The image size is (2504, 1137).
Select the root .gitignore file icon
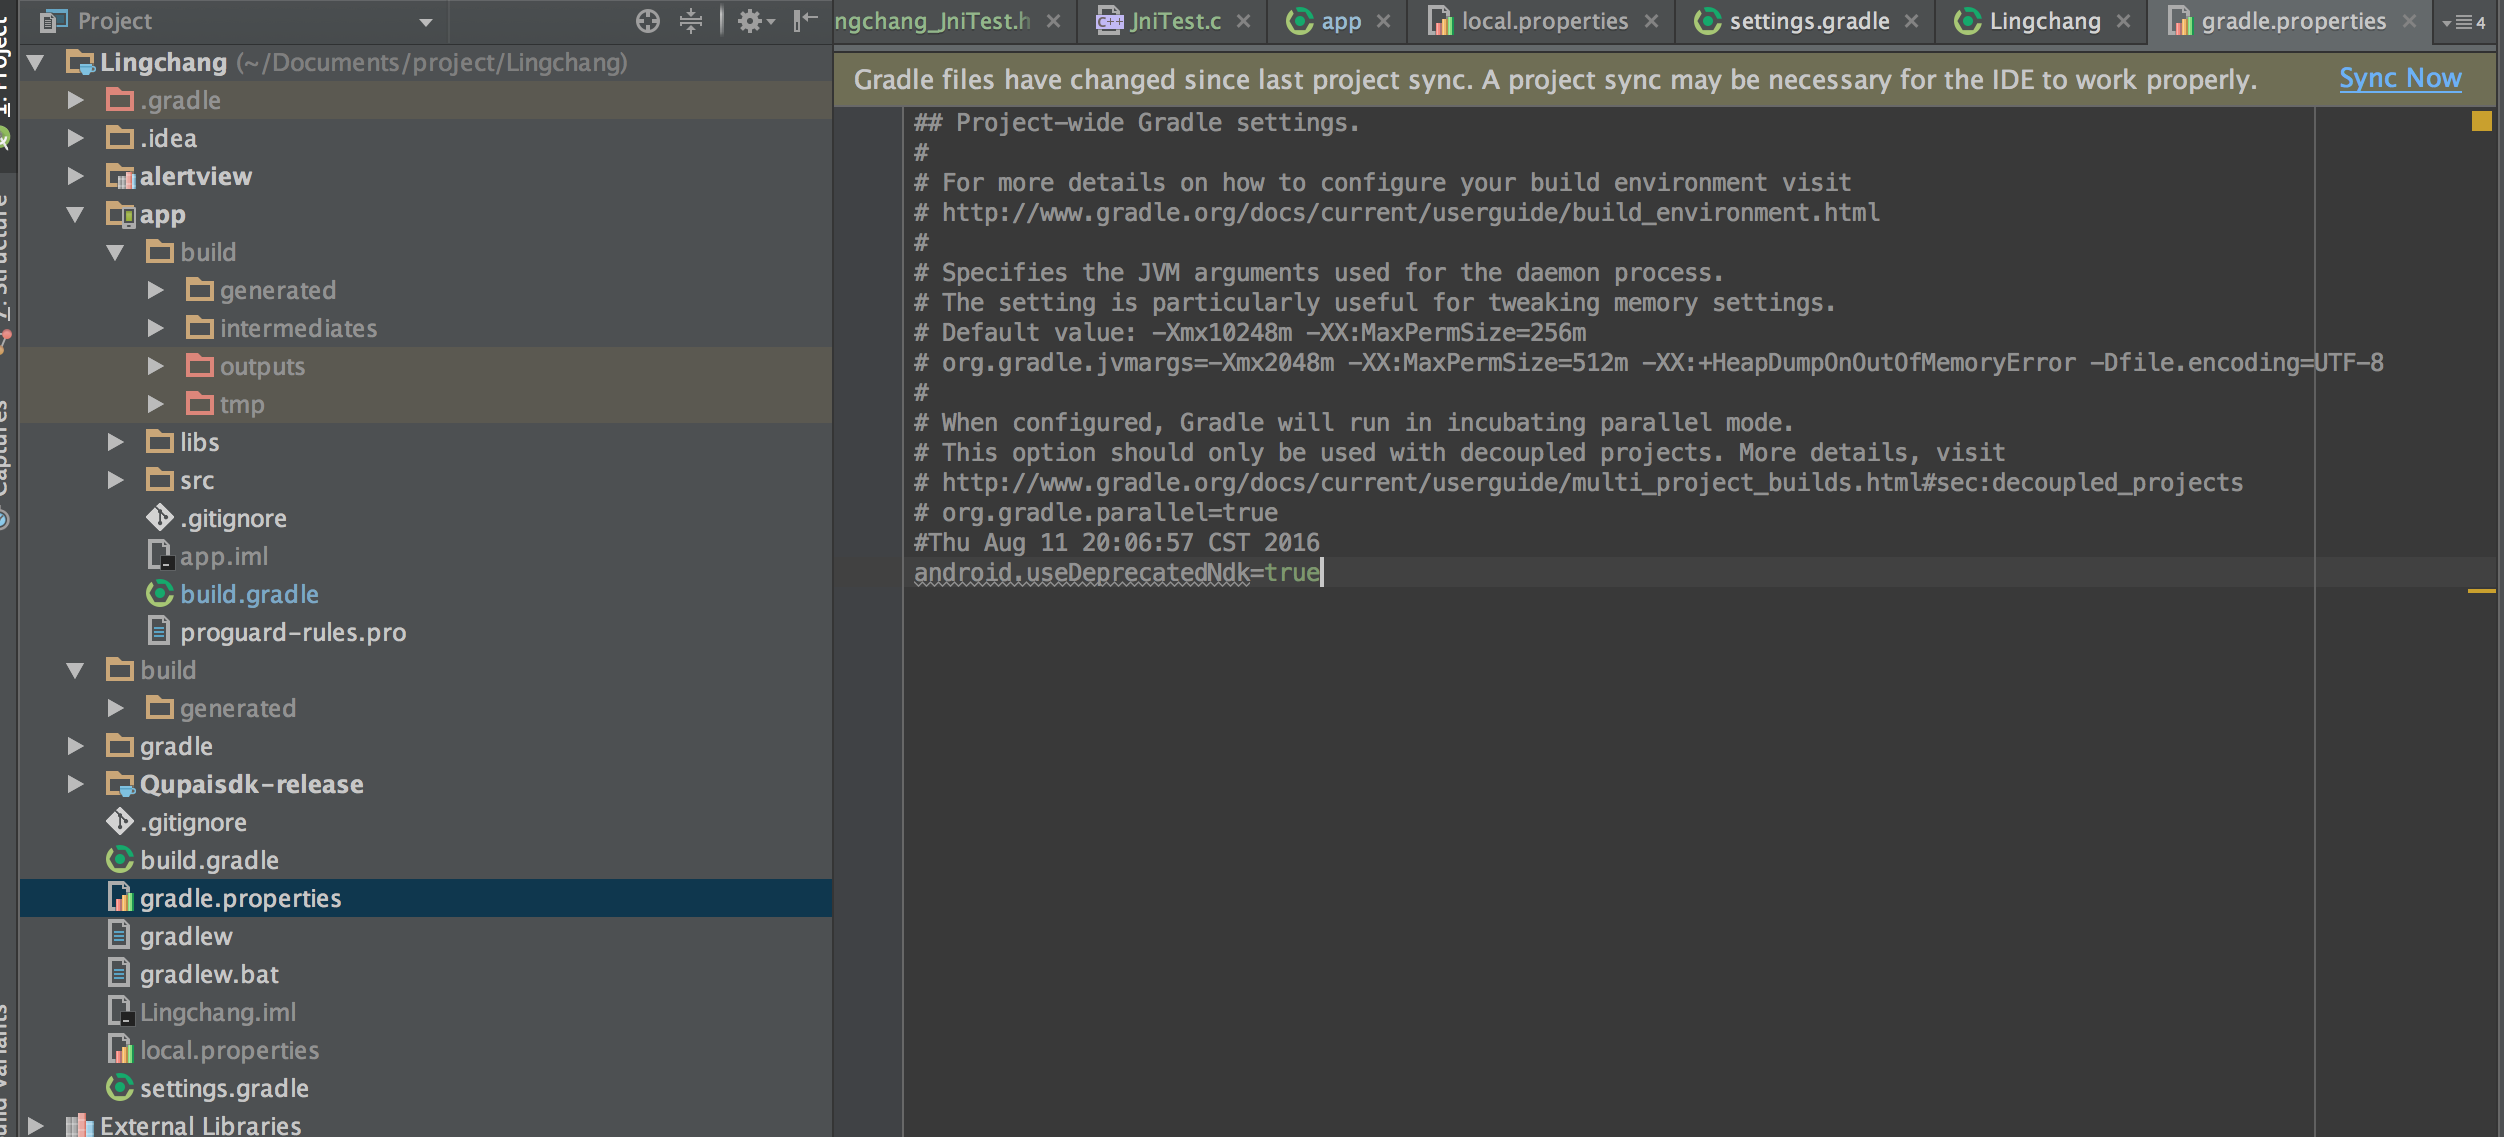point(120,822)
